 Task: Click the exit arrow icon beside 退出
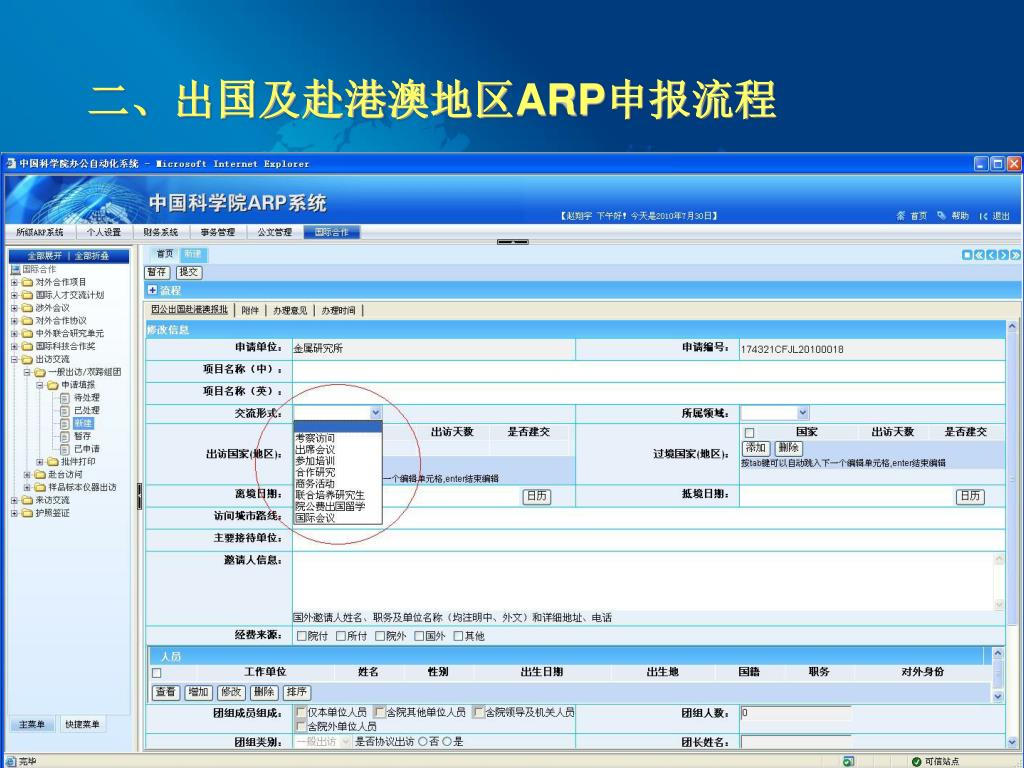(983, 216)
